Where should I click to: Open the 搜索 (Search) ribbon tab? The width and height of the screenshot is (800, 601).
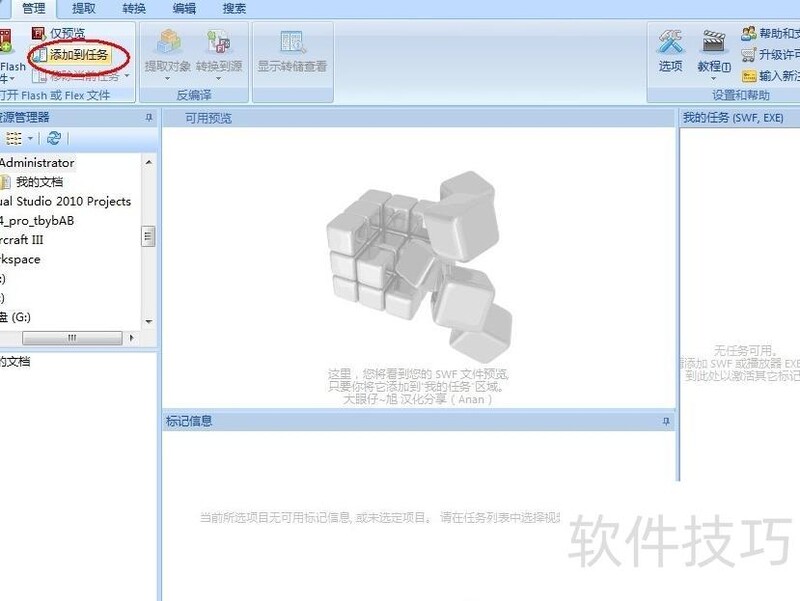[234, 8]
